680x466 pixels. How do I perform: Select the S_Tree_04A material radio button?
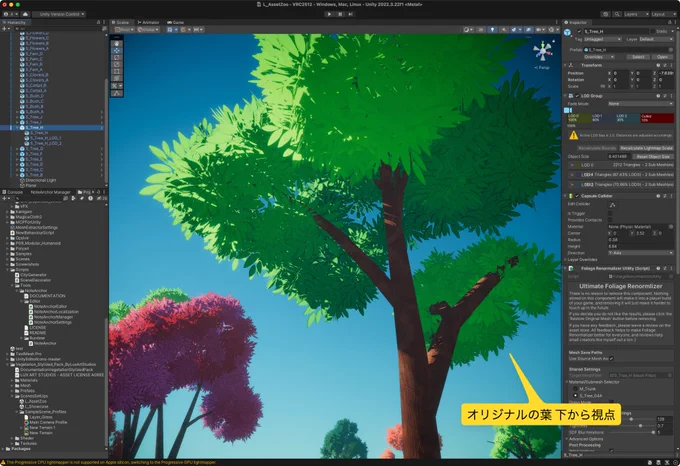575,395
